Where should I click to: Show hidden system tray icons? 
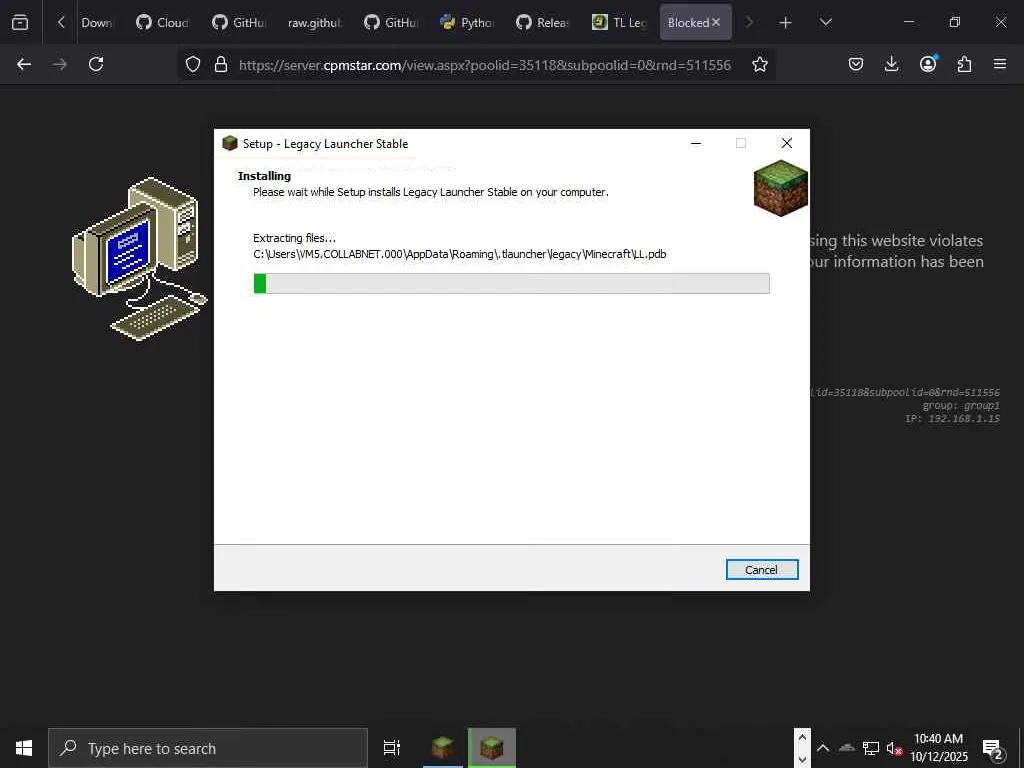(823, 748)
